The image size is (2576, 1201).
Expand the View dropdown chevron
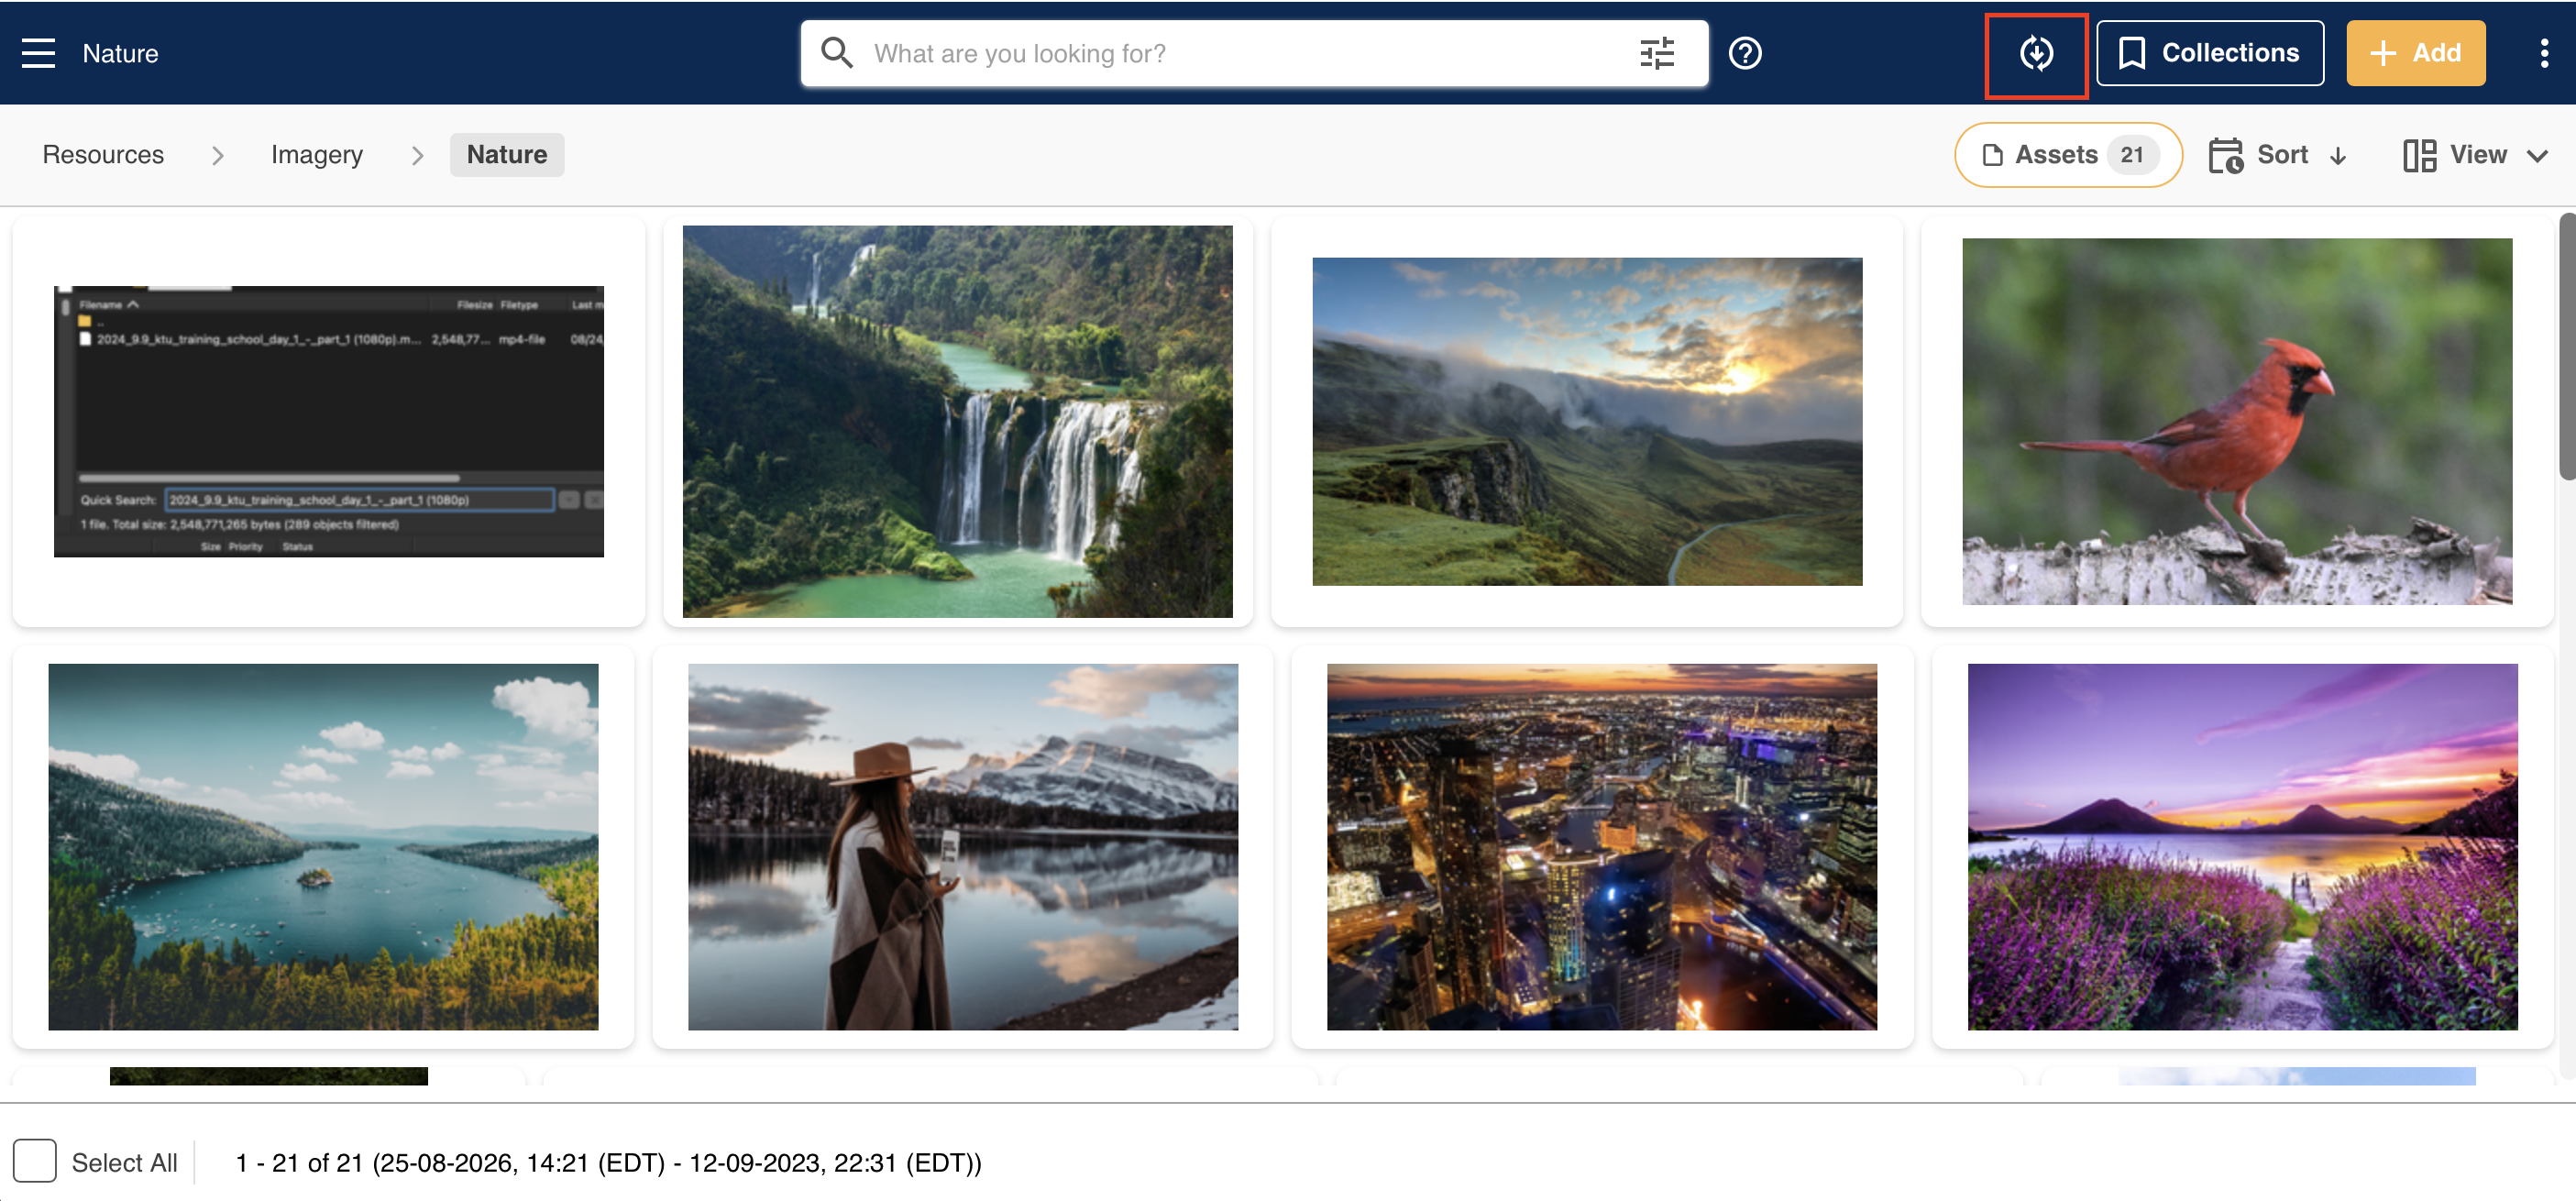pyautogui.click(x=2537, y=156)
